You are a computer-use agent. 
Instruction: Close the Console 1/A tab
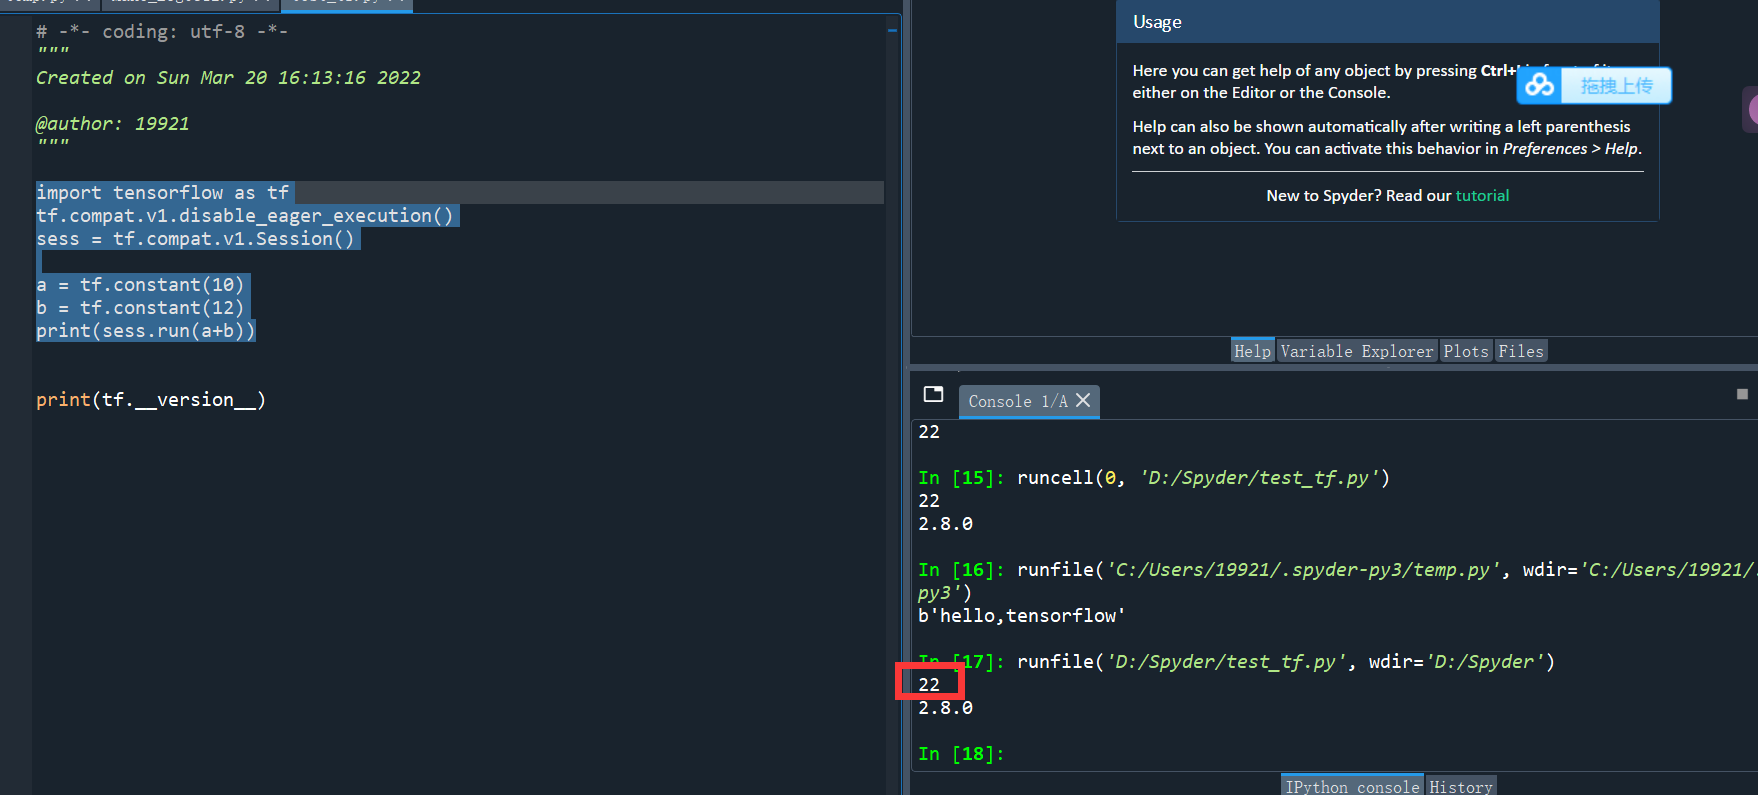[x=1083, y=400]
